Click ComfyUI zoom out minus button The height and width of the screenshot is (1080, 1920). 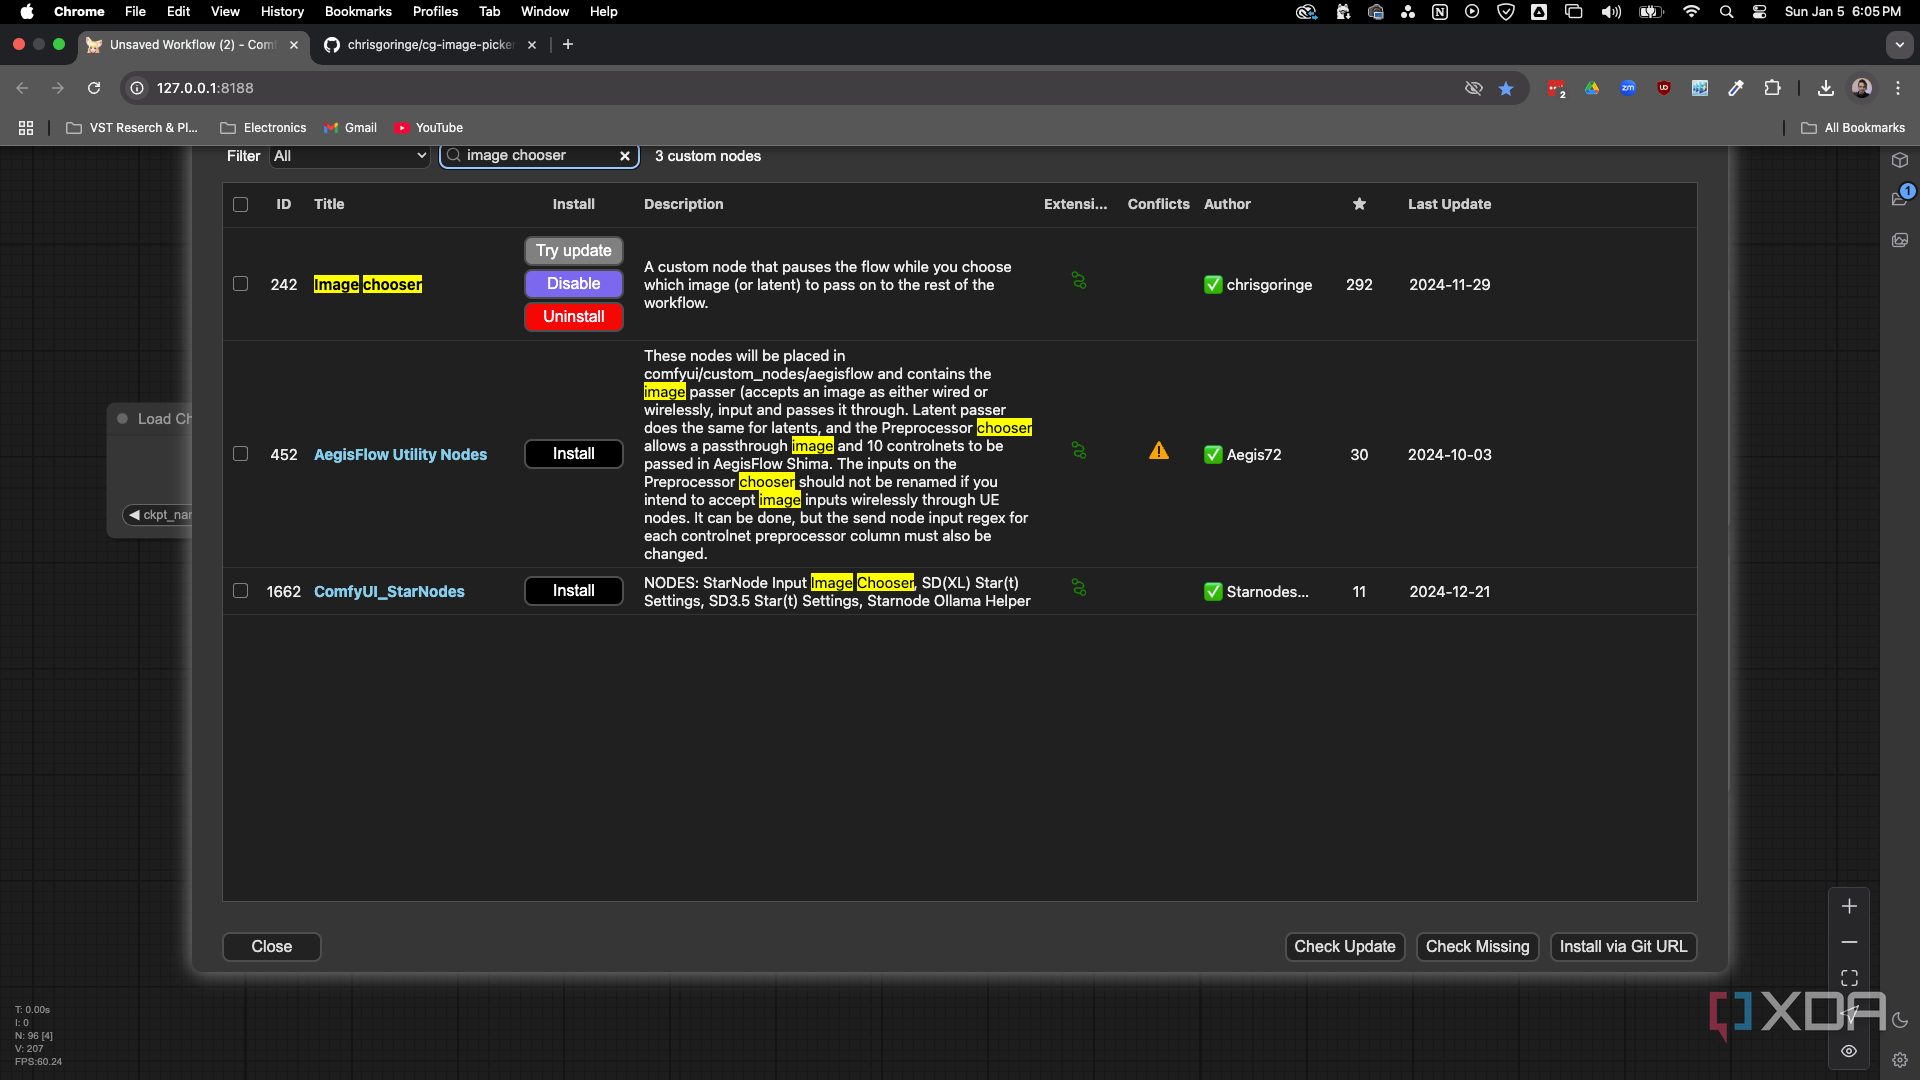coord(1849,942)
